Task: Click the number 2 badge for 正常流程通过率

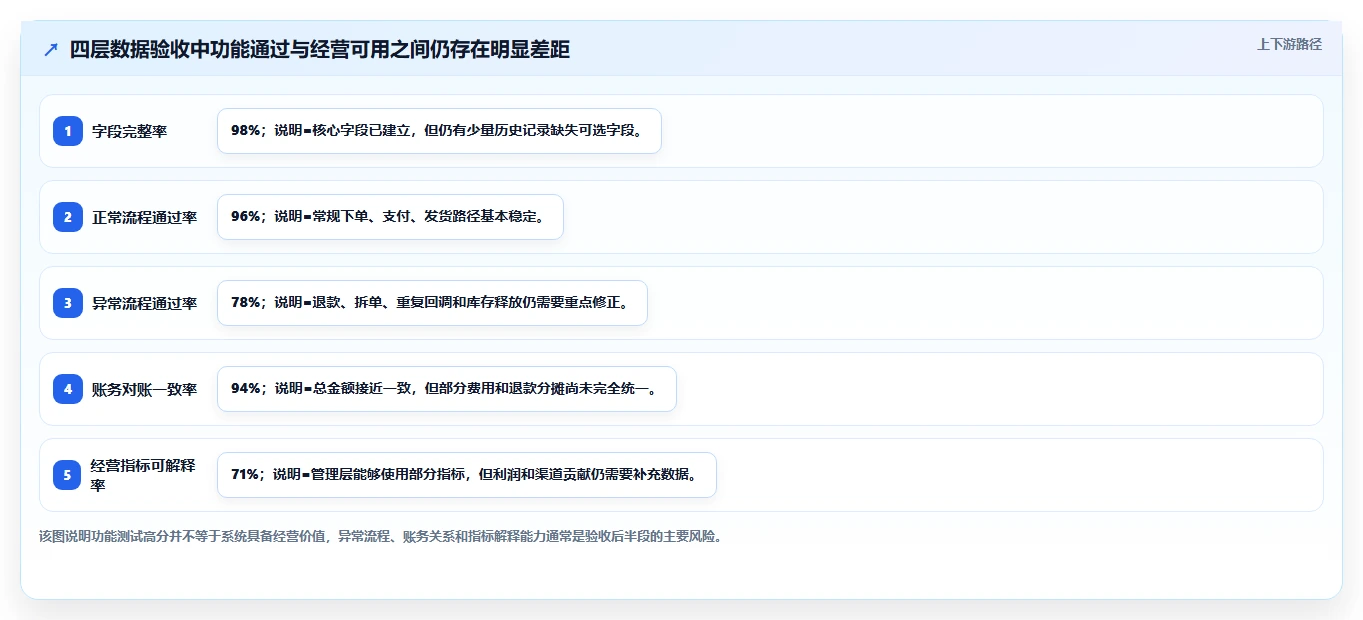Action: click(x=68, y=217)
